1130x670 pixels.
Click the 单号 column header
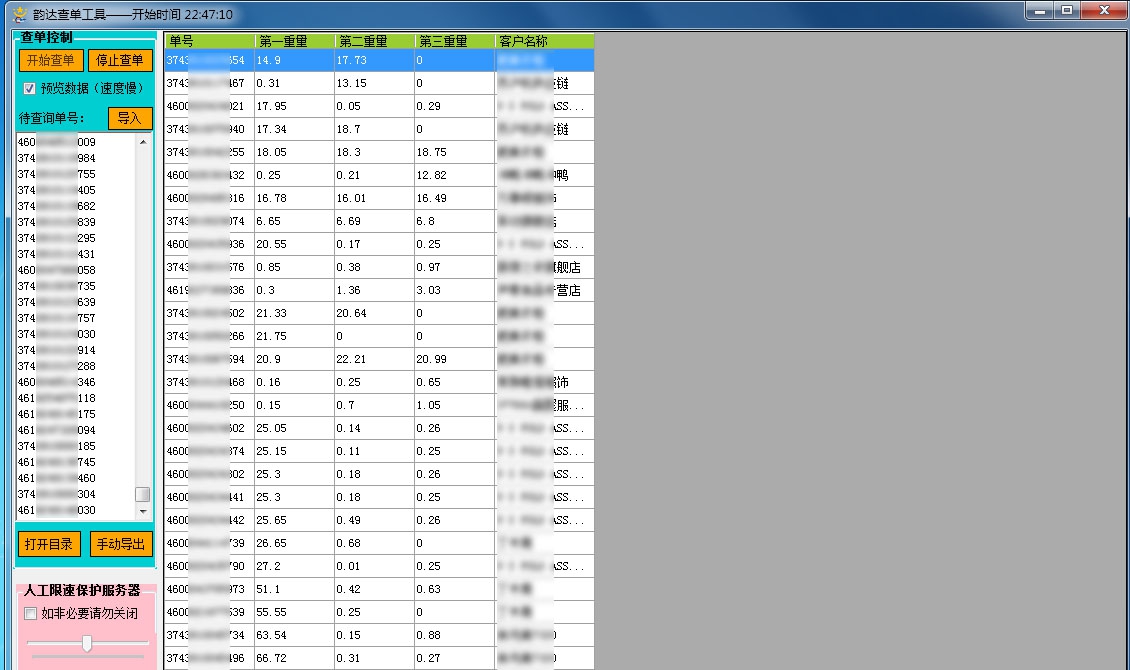point(207,40)
